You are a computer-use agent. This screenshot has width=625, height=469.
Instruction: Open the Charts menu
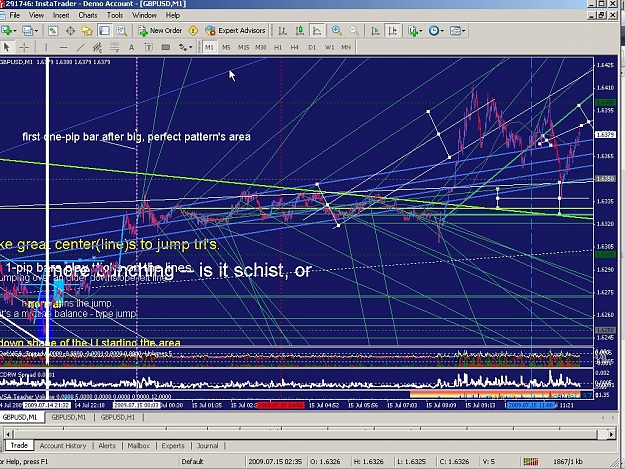(88, 15)
